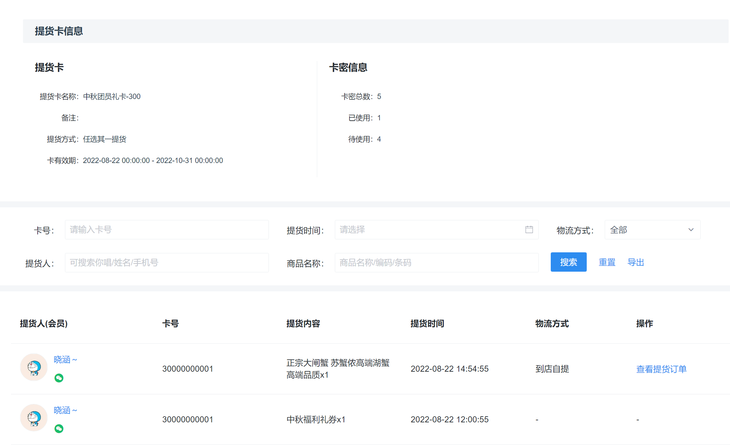Click the 重置 link
The image size is (730, 445).
[x=607, y=263]
